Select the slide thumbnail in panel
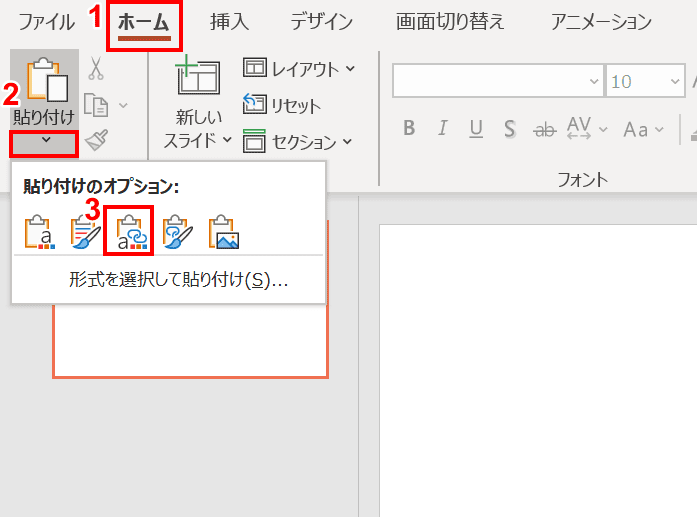The image size is (697, 517). tap(190, 341)
